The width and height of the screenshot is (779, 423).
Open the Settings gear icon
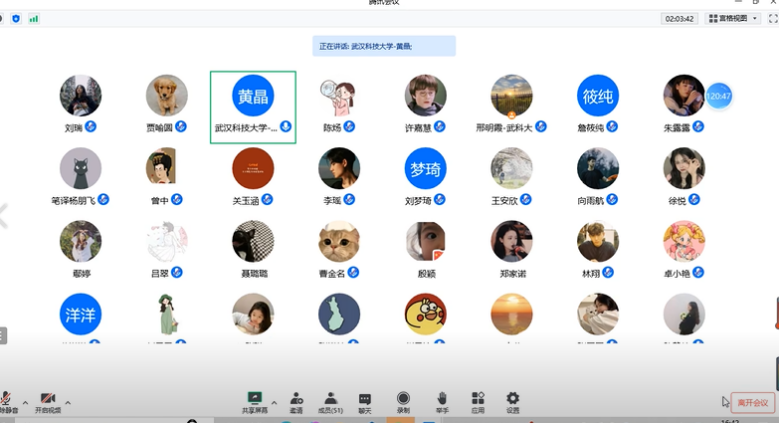tap(513, 399)
